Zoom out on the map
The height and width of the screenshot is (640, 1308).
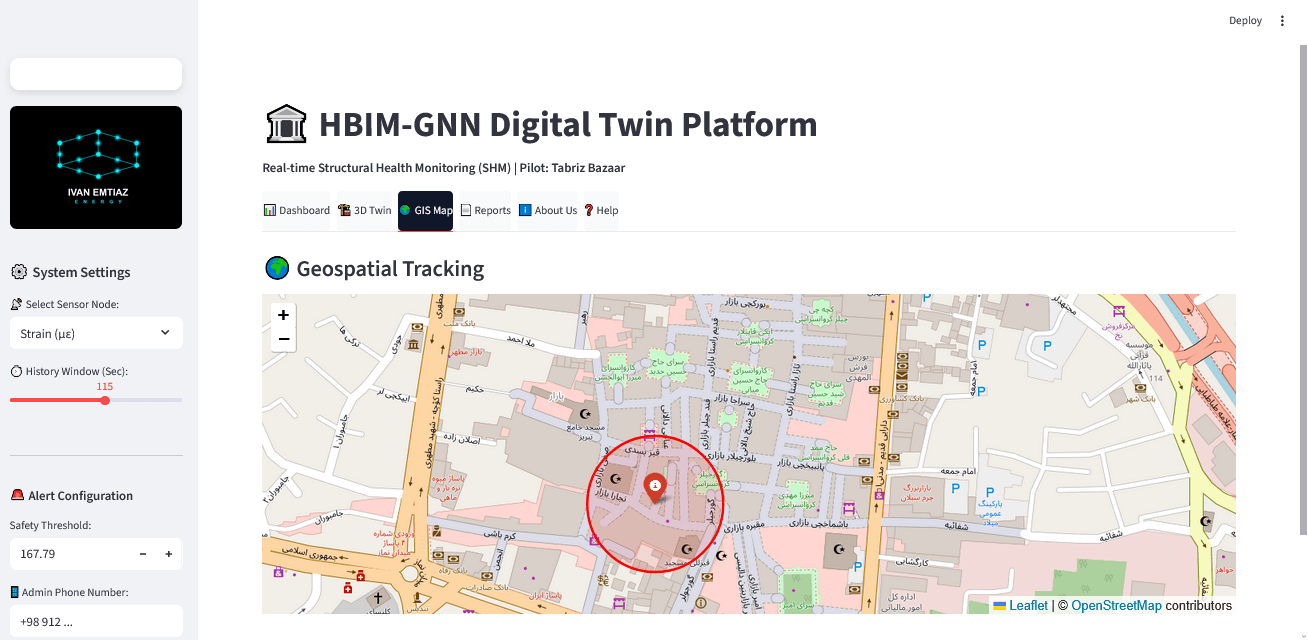point(284,340)
